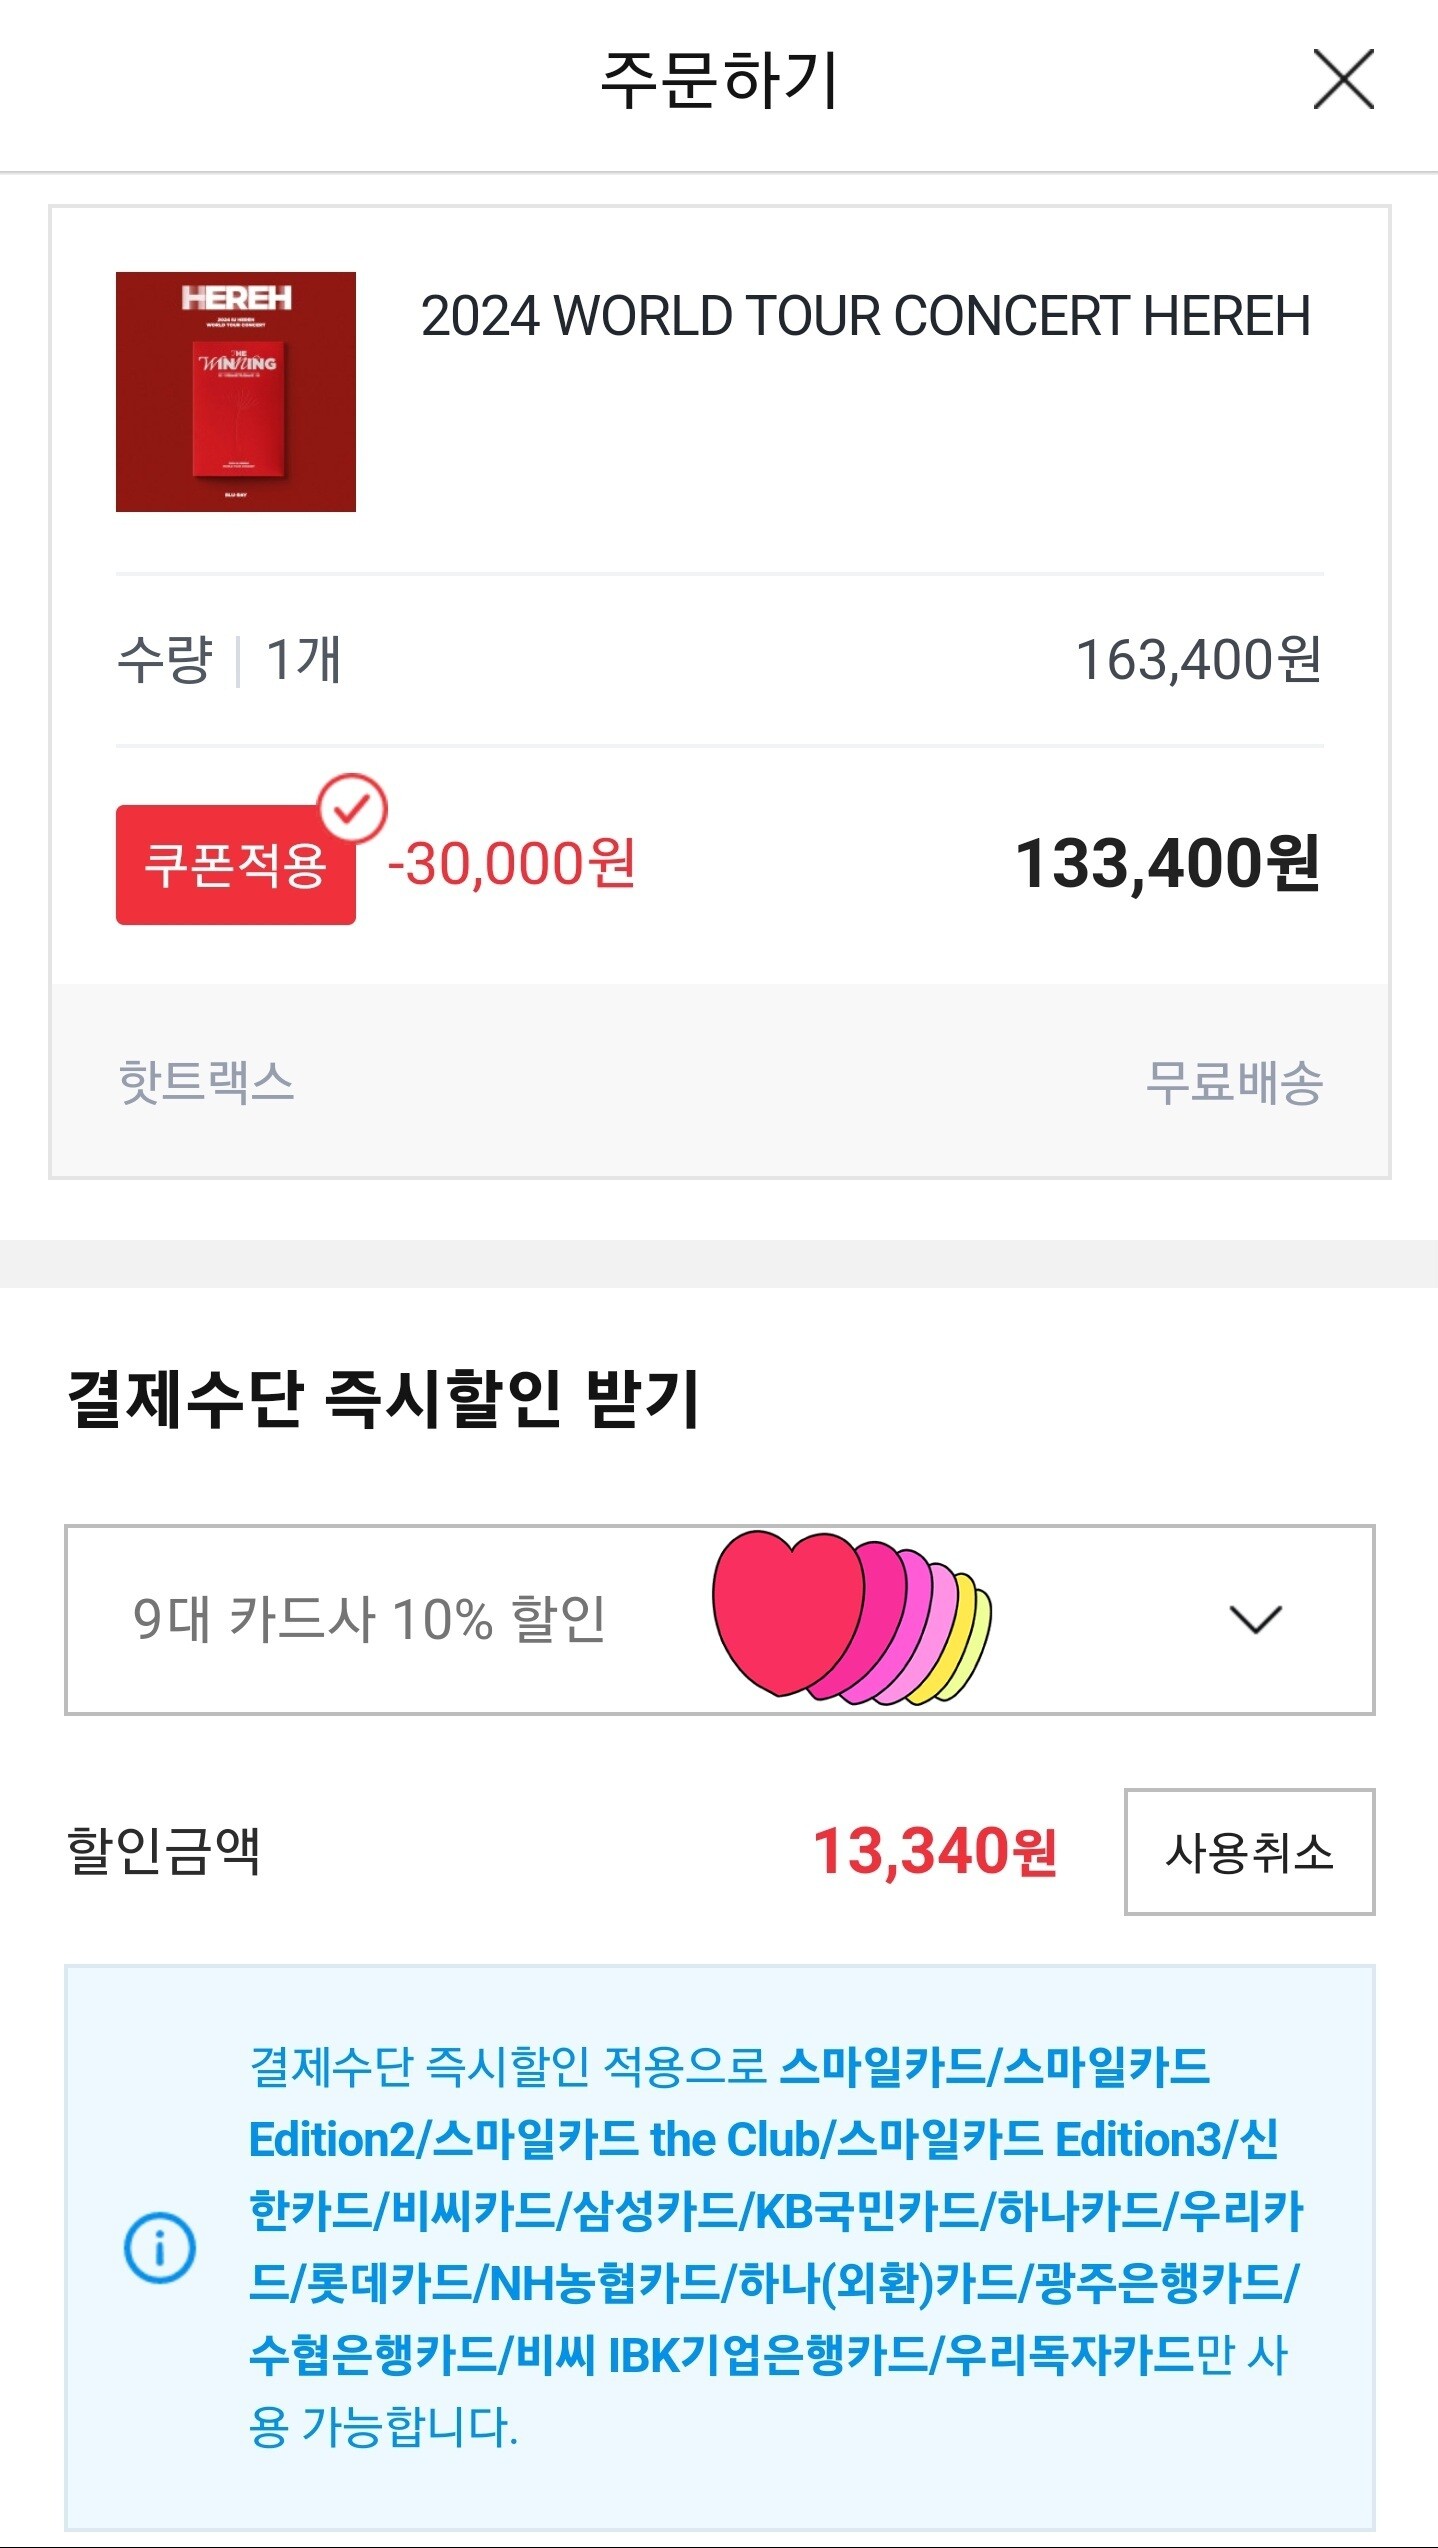The image size is (1438, 2548).
Task: Tap the colorful heart sticker icon
Action: tap(852, 1618)
